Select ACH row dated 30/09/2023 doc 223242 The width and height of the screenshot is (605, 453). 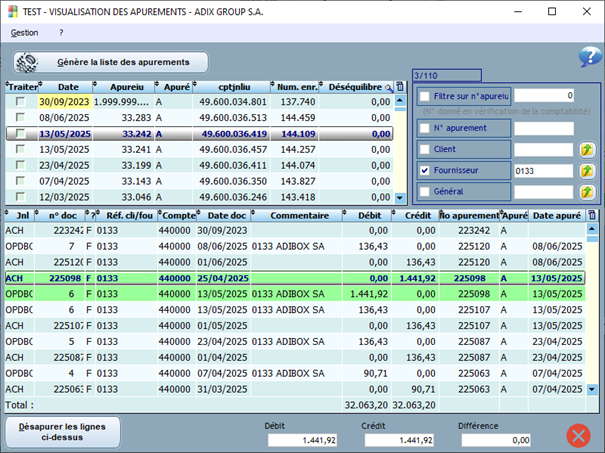click(295, 230)
